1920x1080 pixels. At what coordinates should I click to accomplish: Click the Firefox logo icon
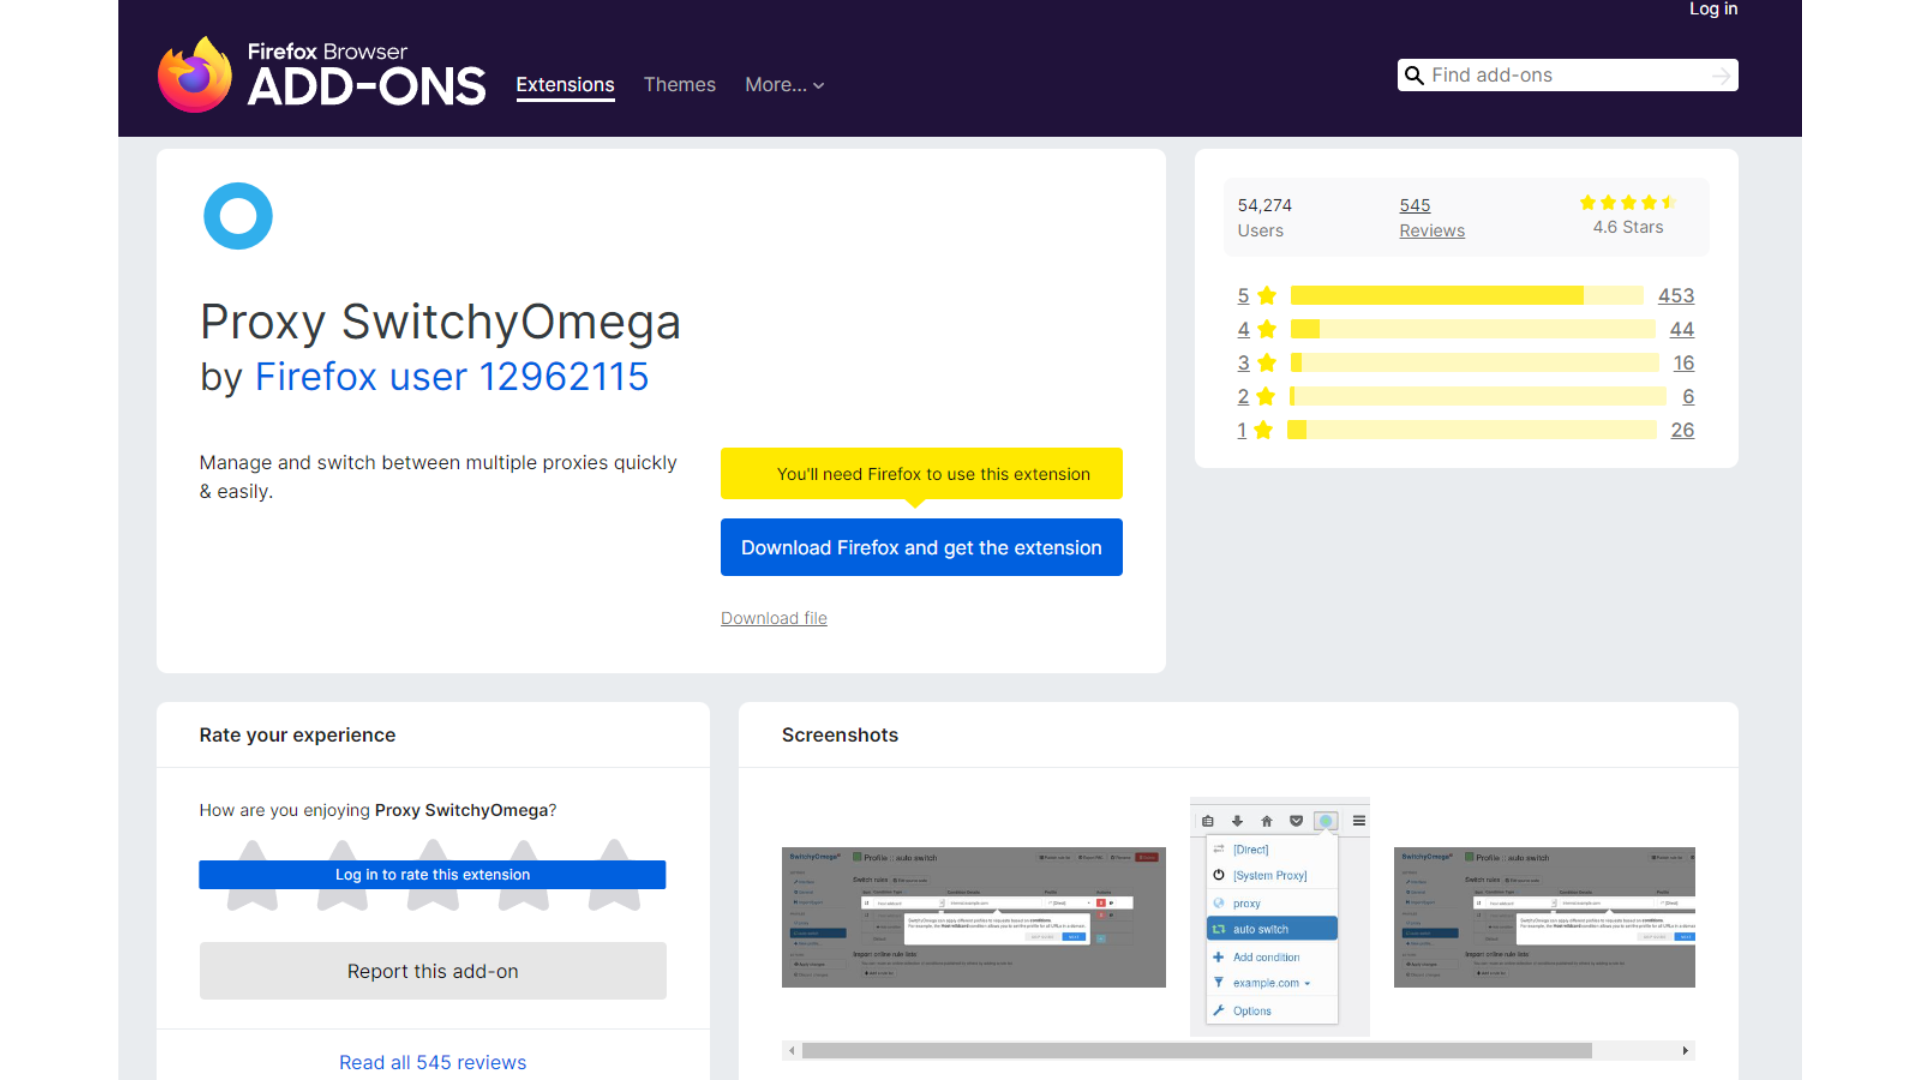tap(195, 75)
